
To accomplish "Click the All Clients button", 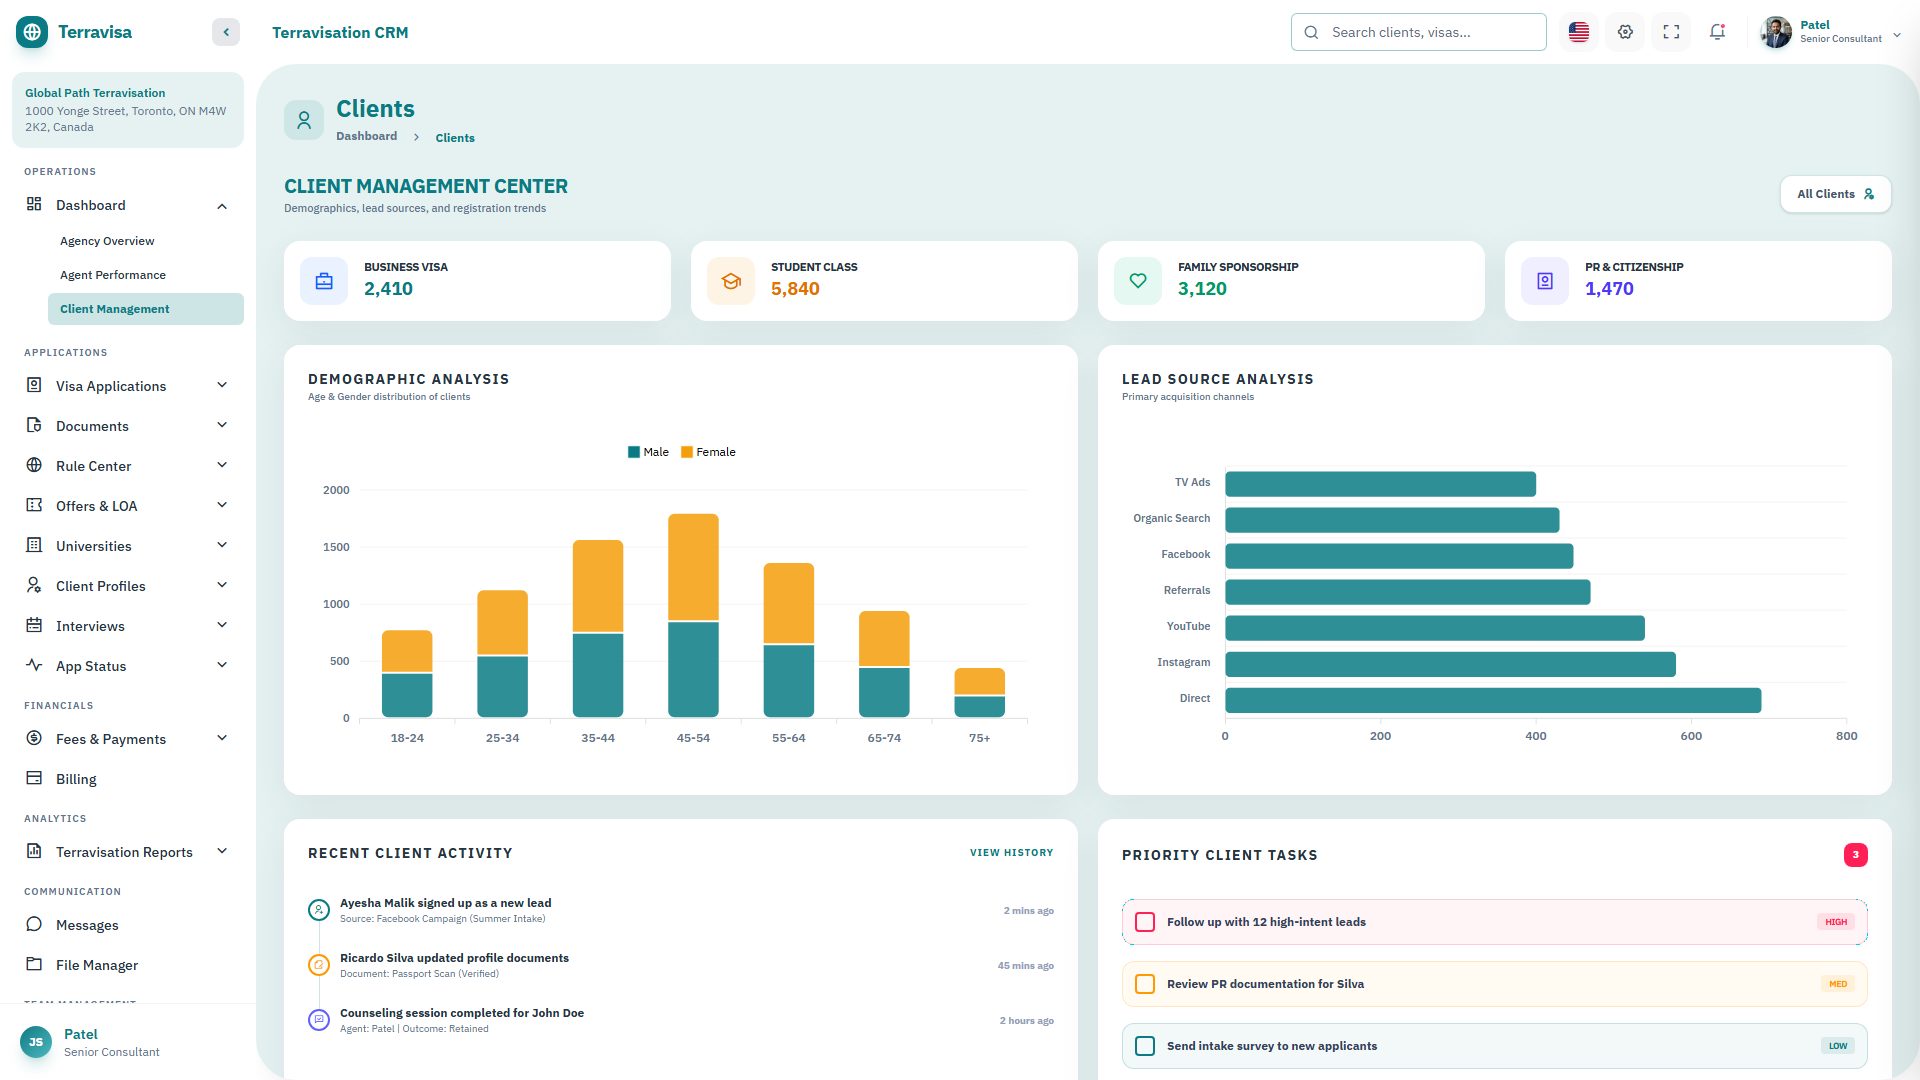I will tap(1836, 194).
